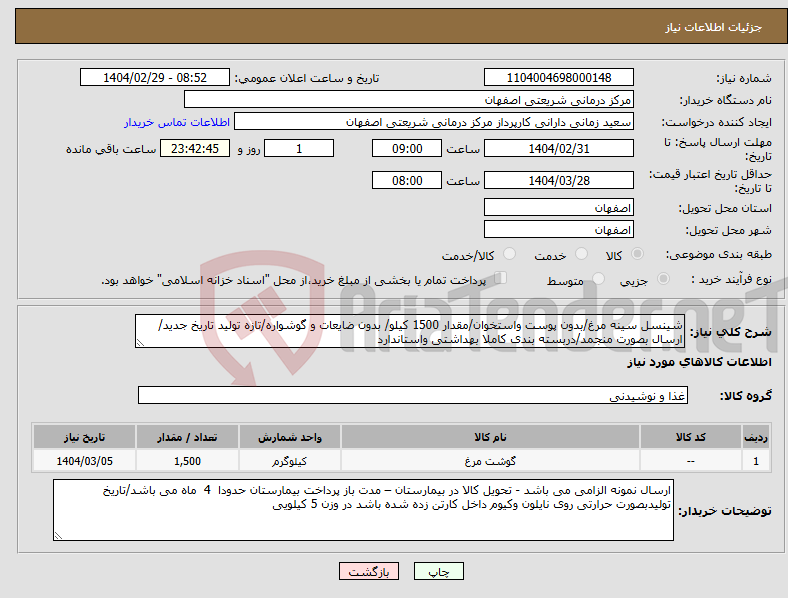Click the goods group field غذا و نوشیدنی
Viewport: 788px width, 598px height.
[x=413, y=395]
